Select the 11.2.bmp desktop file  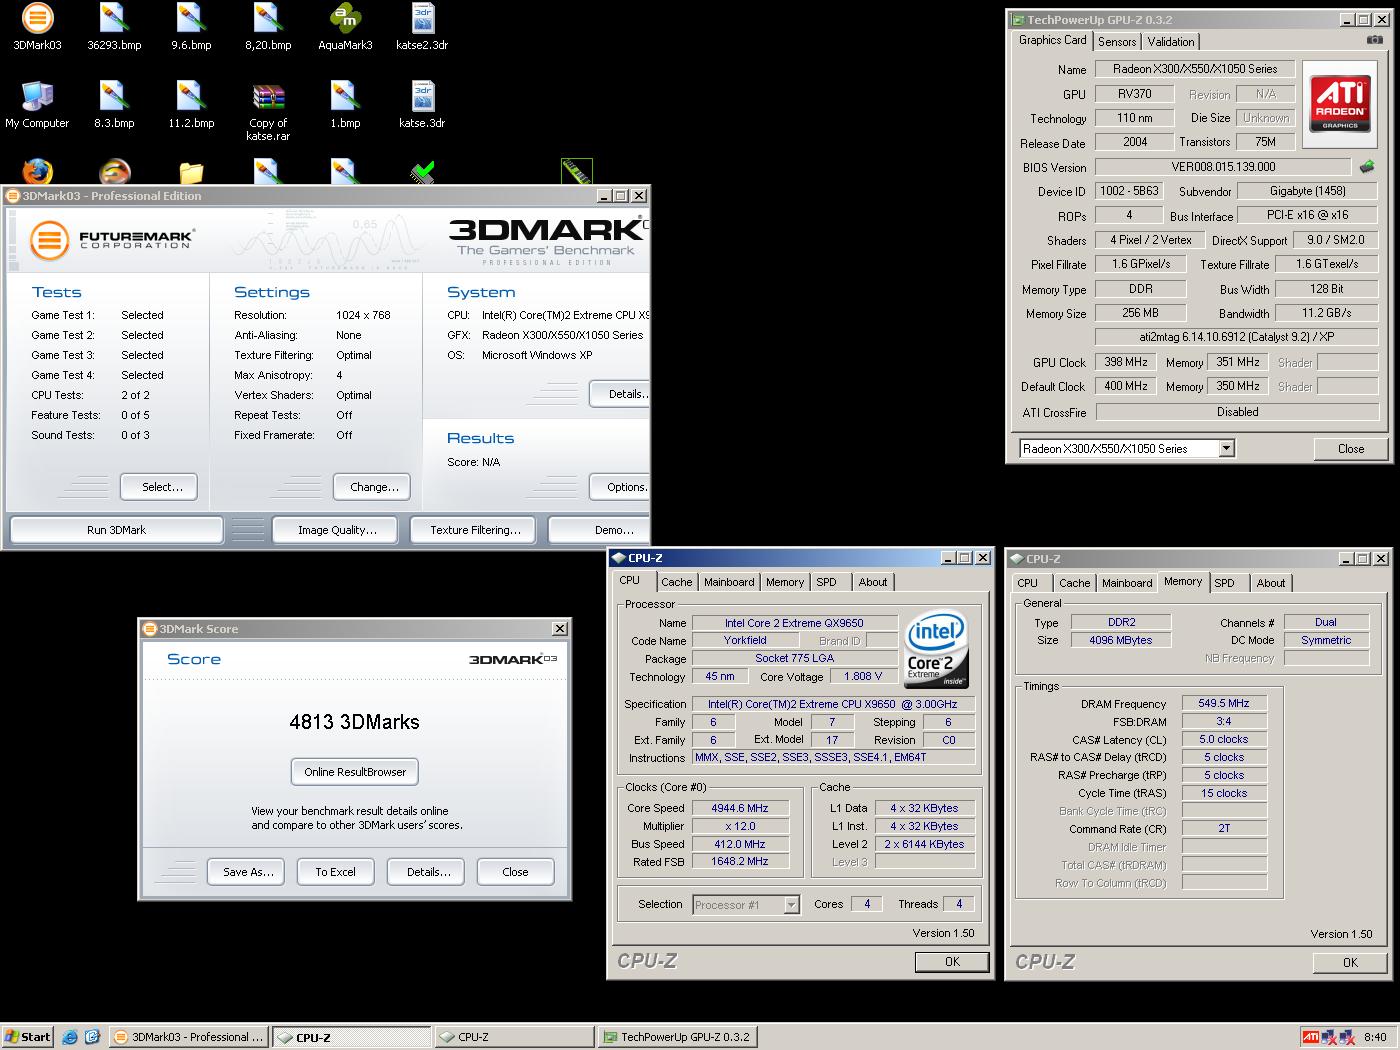[x=191, y=105]
